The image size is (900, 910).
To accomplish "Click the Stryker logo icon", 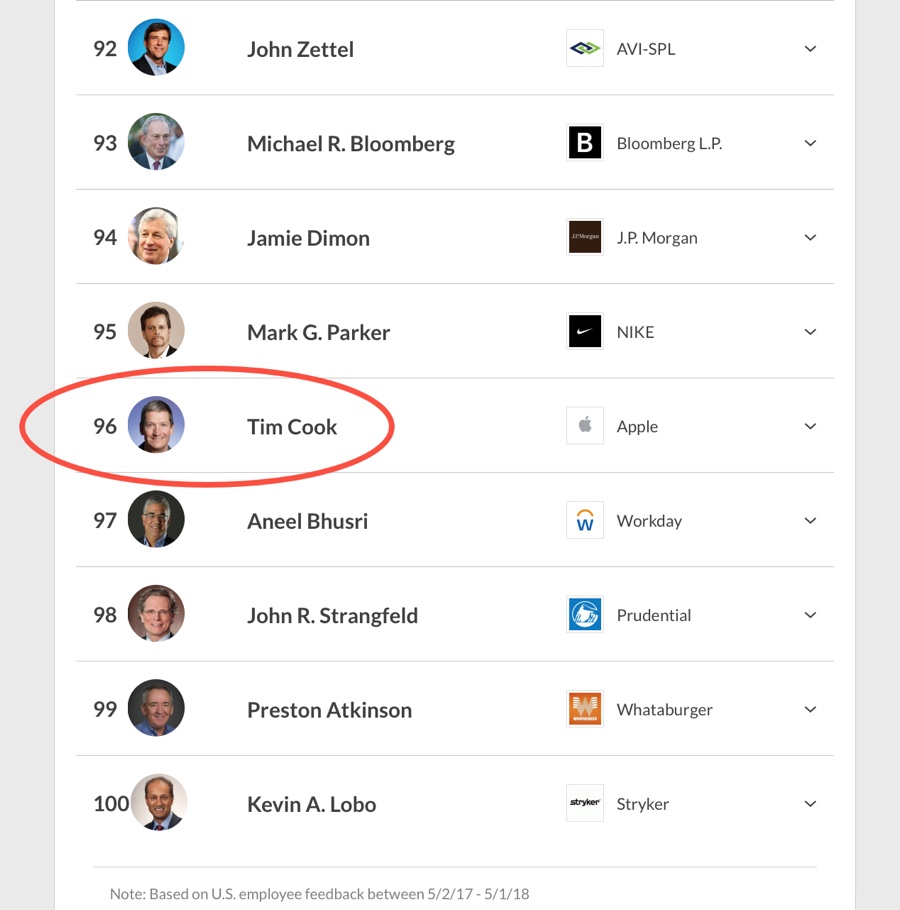I will click(584, 803).
